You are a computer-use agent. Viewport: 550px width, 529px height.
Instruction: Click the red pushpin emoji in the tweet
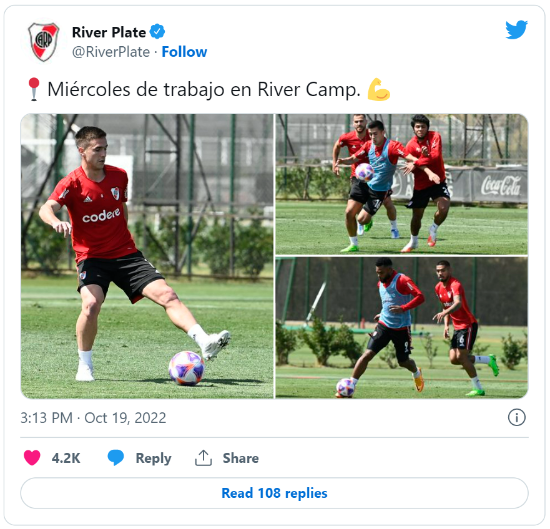tap(34, 89)
